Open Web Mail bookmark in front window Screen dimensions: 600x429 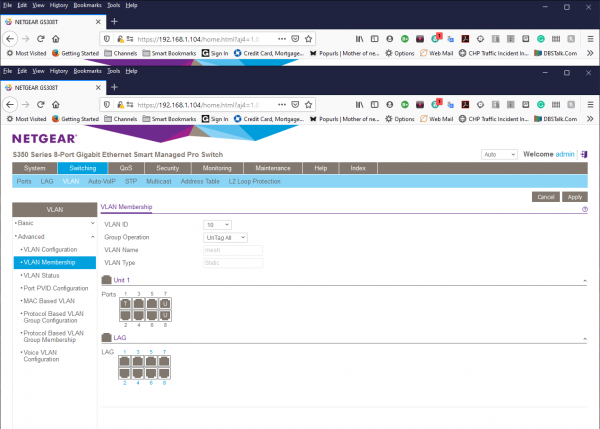(437, 119)
